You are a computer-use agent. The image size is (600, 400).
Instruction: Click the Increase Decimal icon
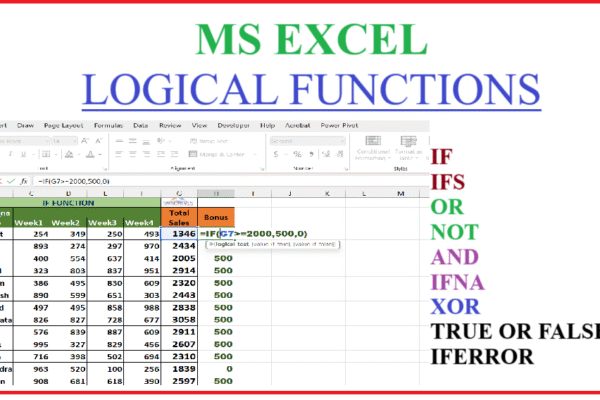coord(326,154)
